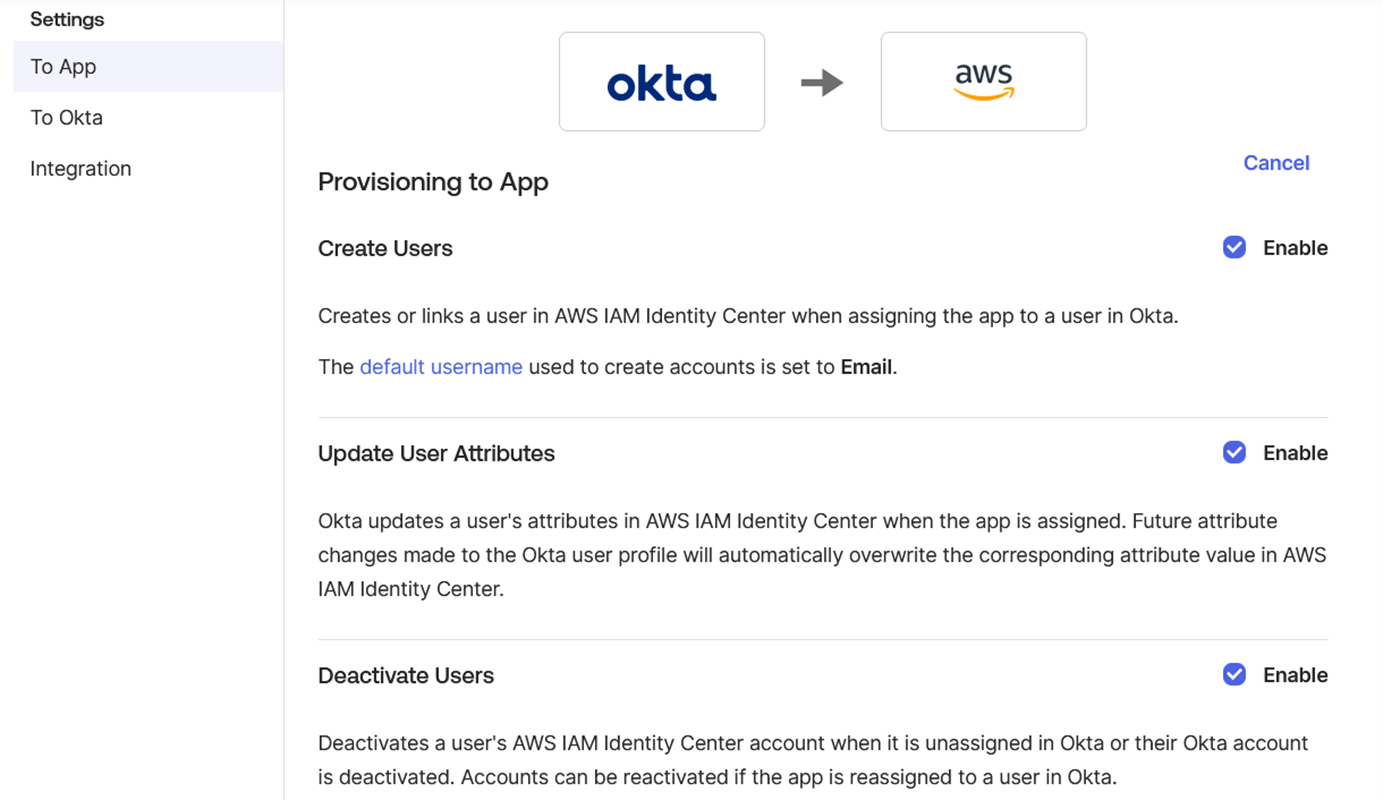
Task: Click the AWS logo tile
Action: [x=983, y=82]
